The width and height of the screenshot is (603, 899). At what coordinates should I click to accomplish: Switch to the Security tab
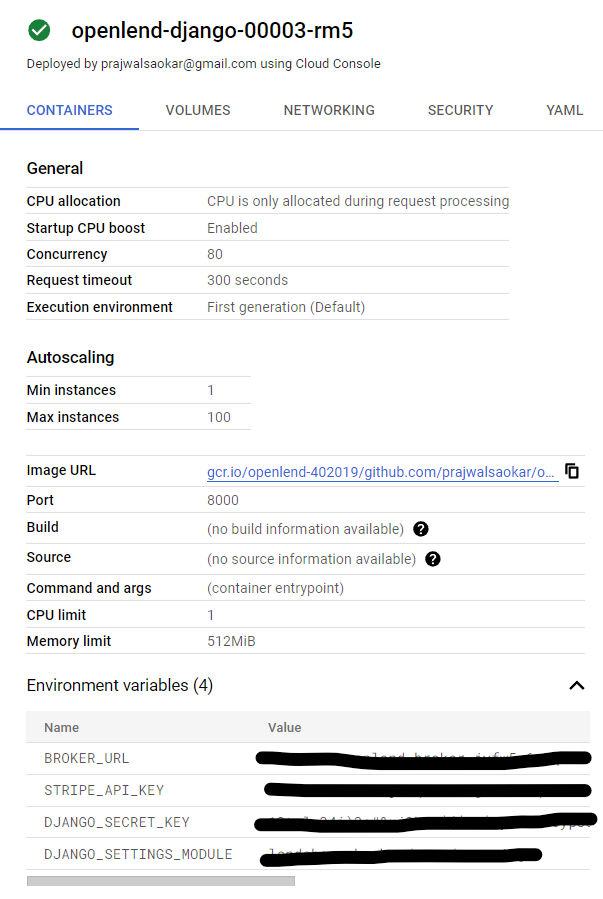pos(460,111)
